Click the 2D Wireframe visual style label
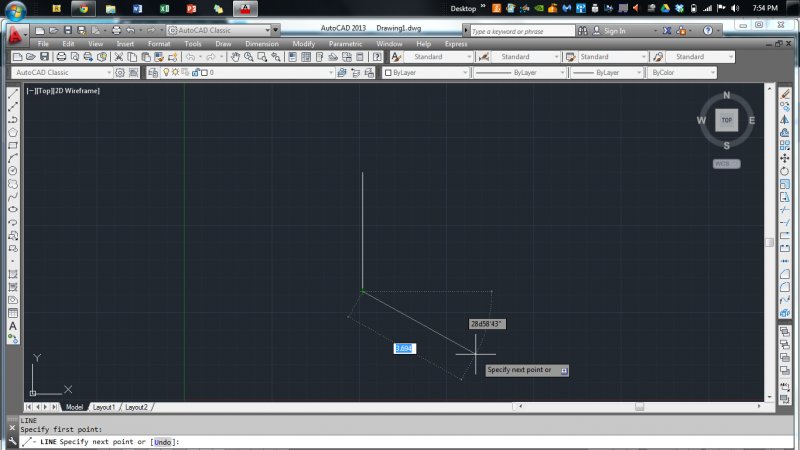 pos(77,91)
